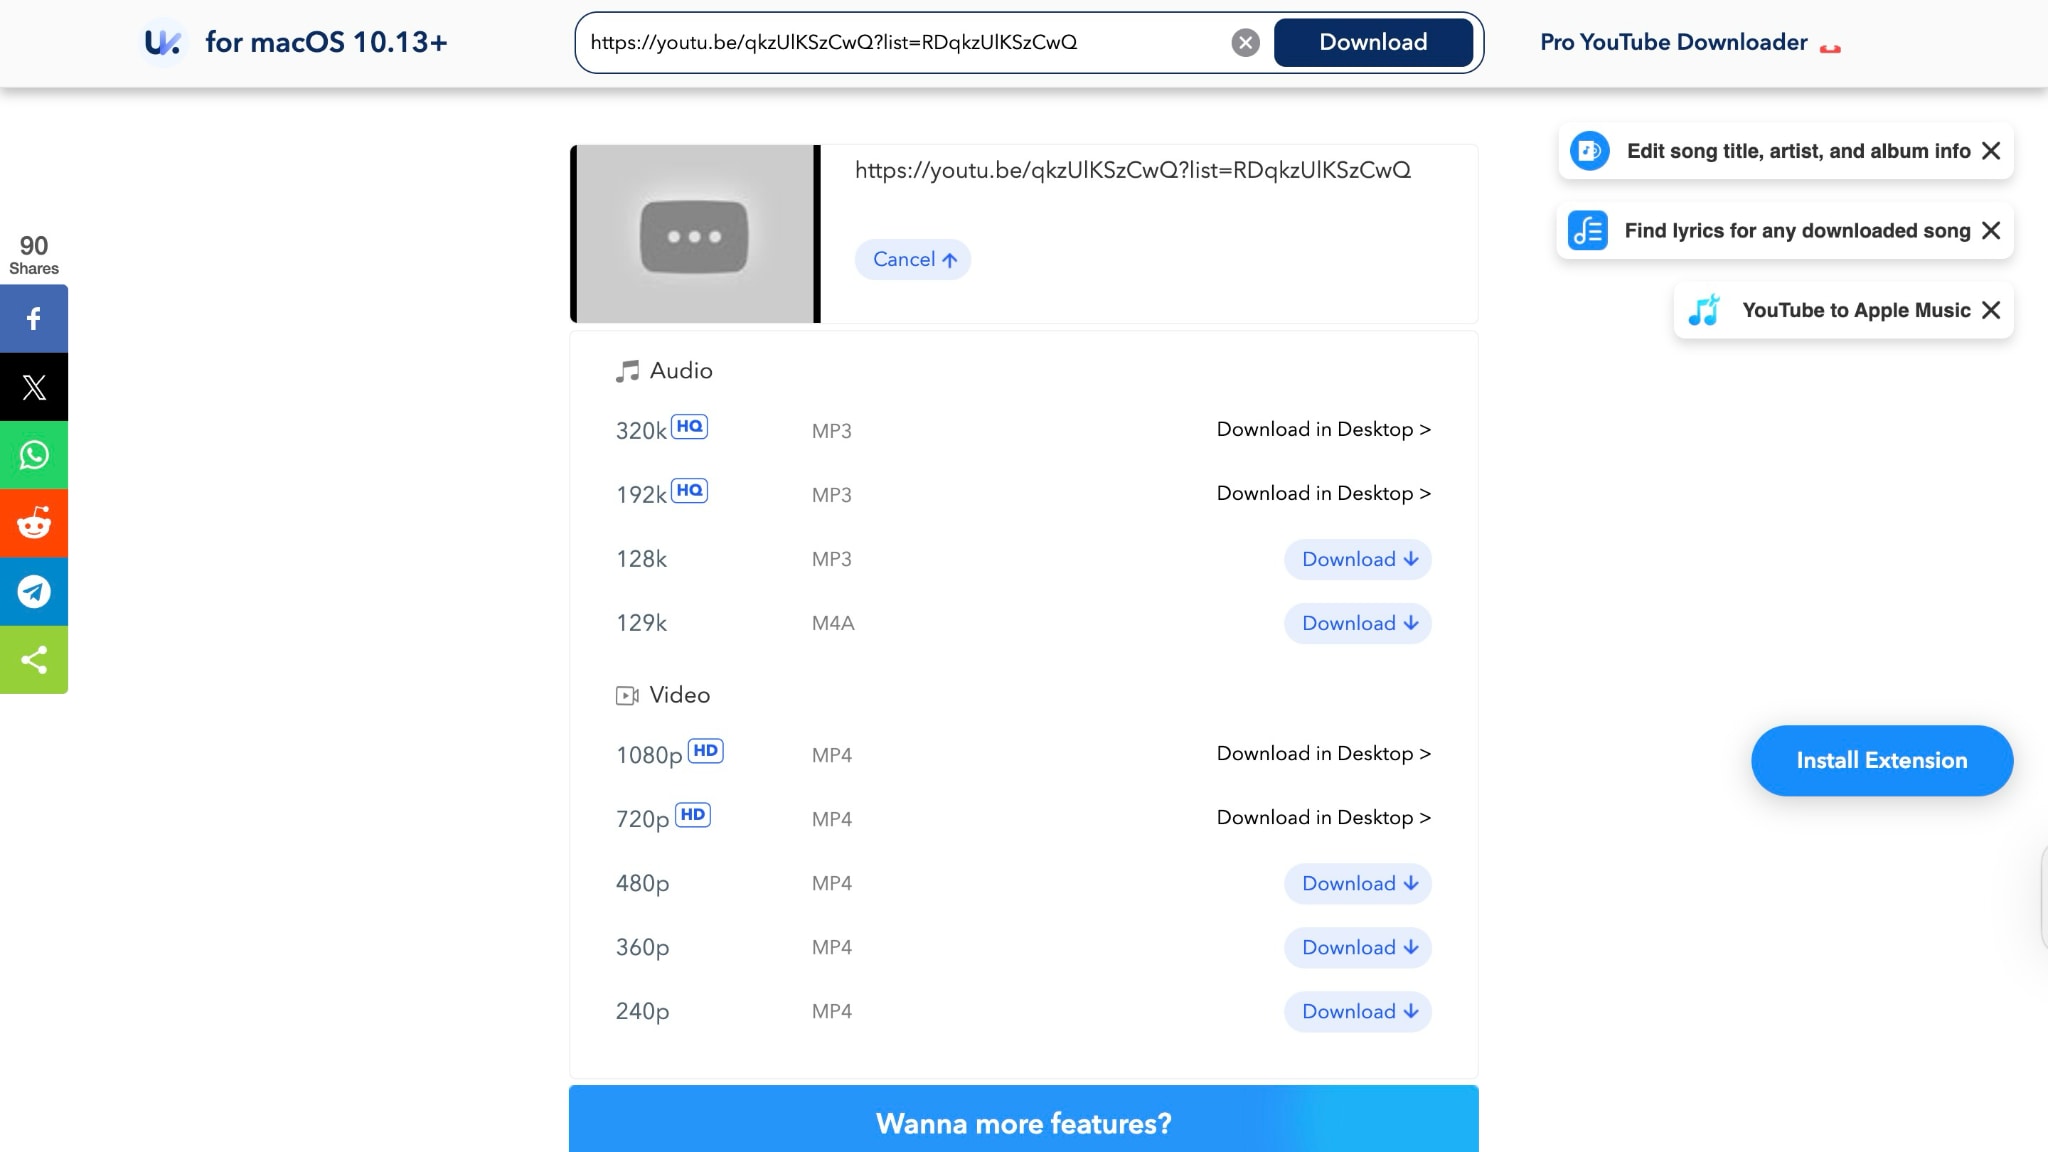This screenshot has width=2048, height=1152.
Task: Click the HQ badge next to 192k
Action: point(689,490)
